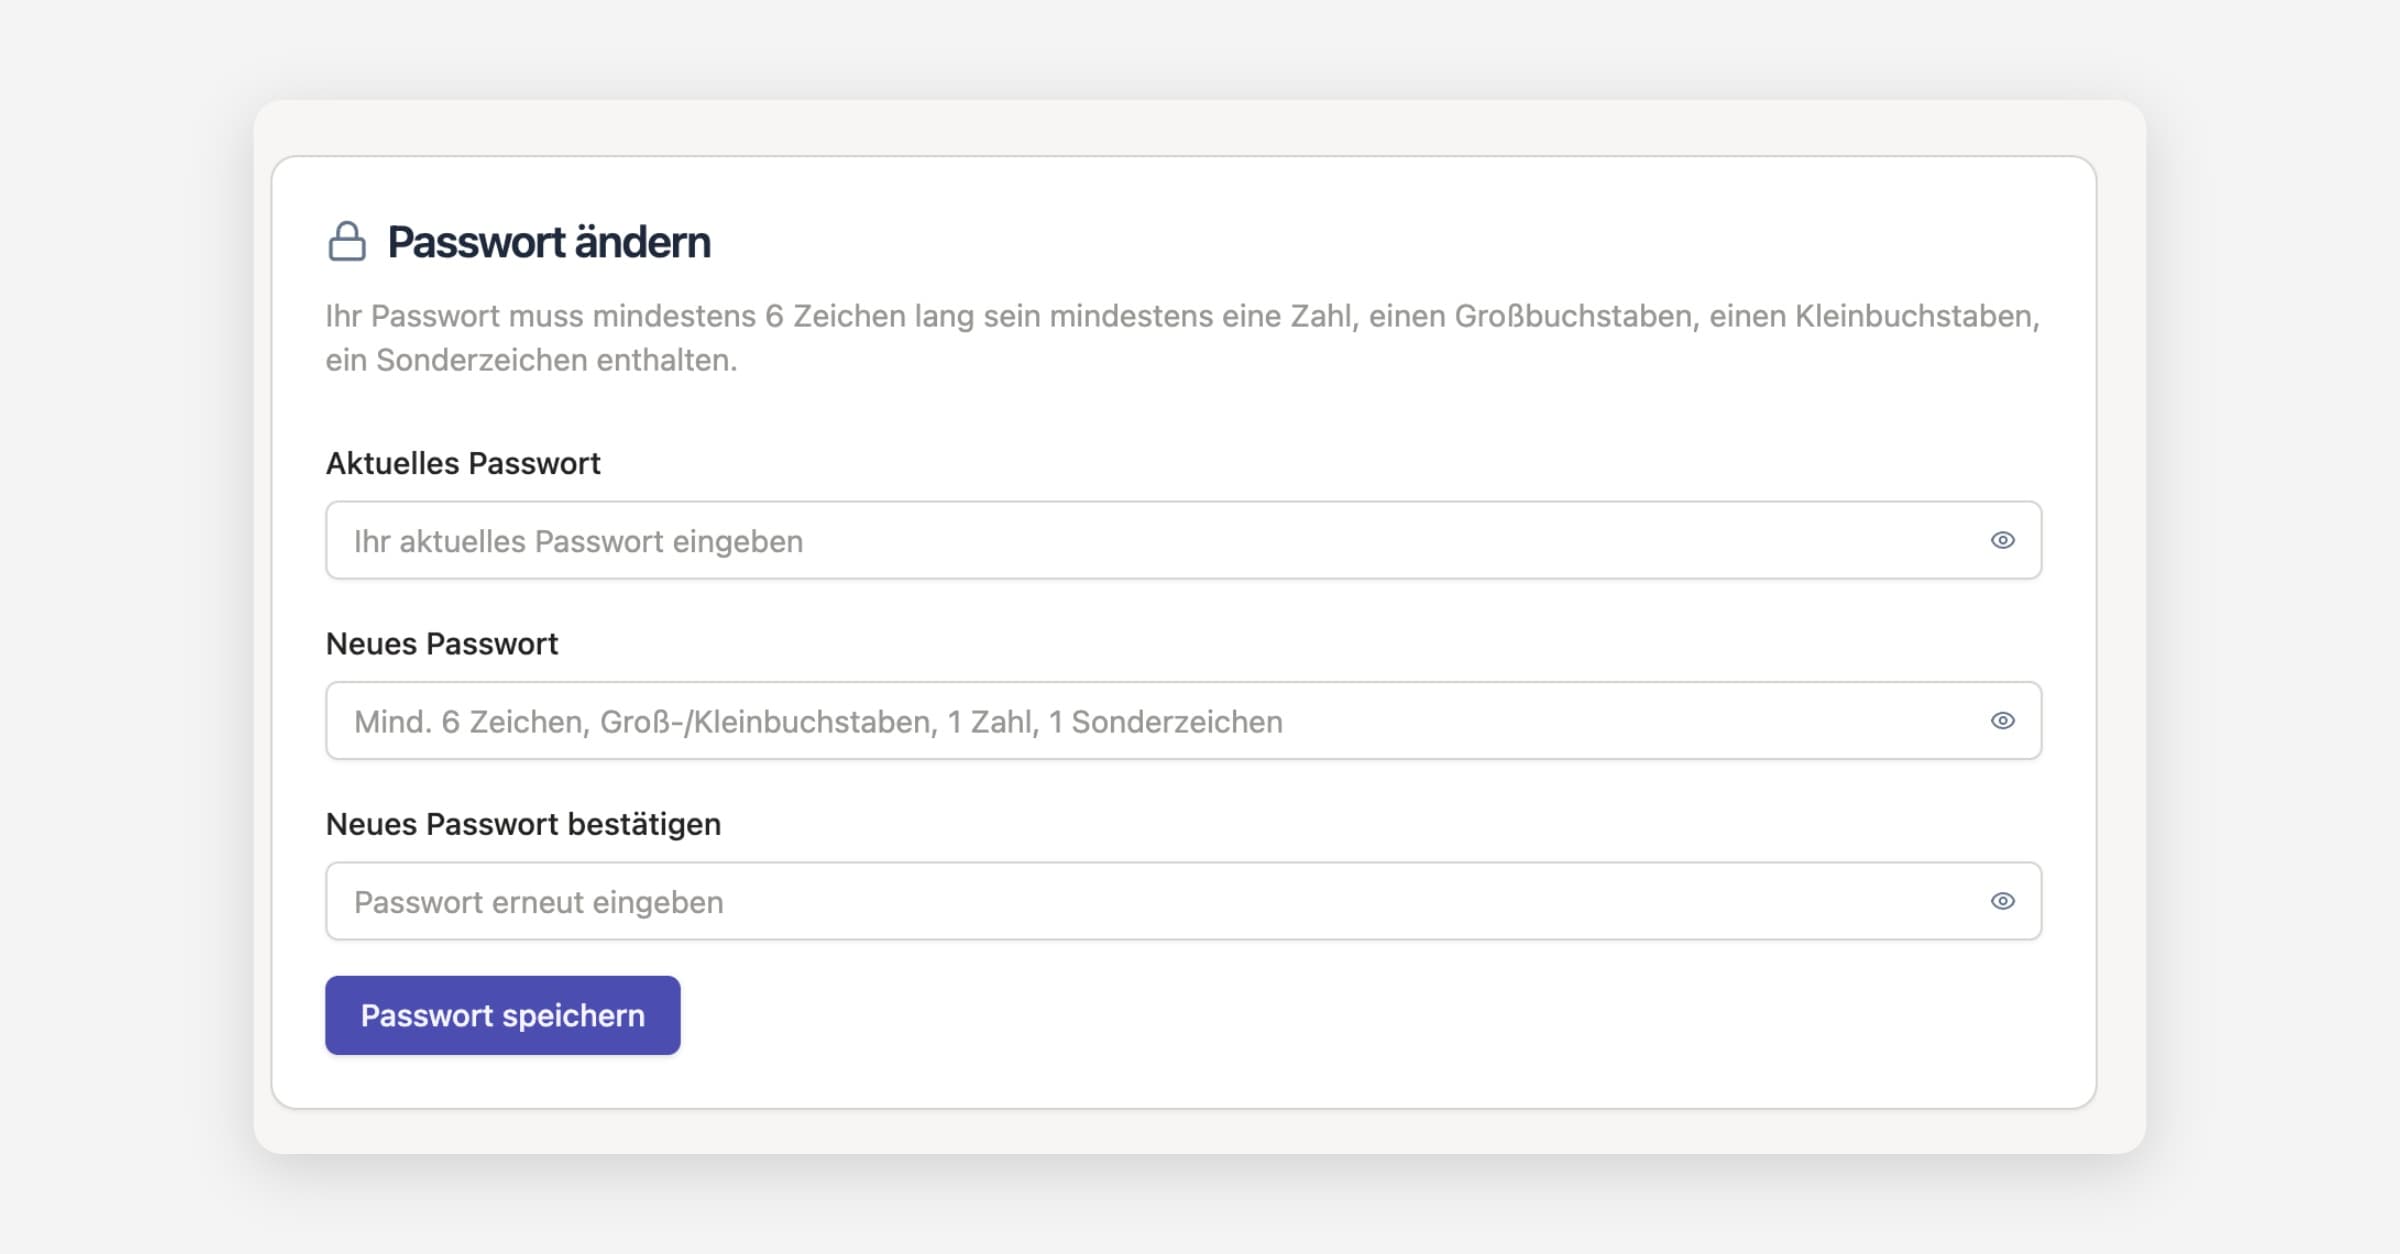
Task: Click placeholder 'Mind. 6 Zeichen, Groß-/Kleinbuchstaben'
Action: [x=818, y=722]
